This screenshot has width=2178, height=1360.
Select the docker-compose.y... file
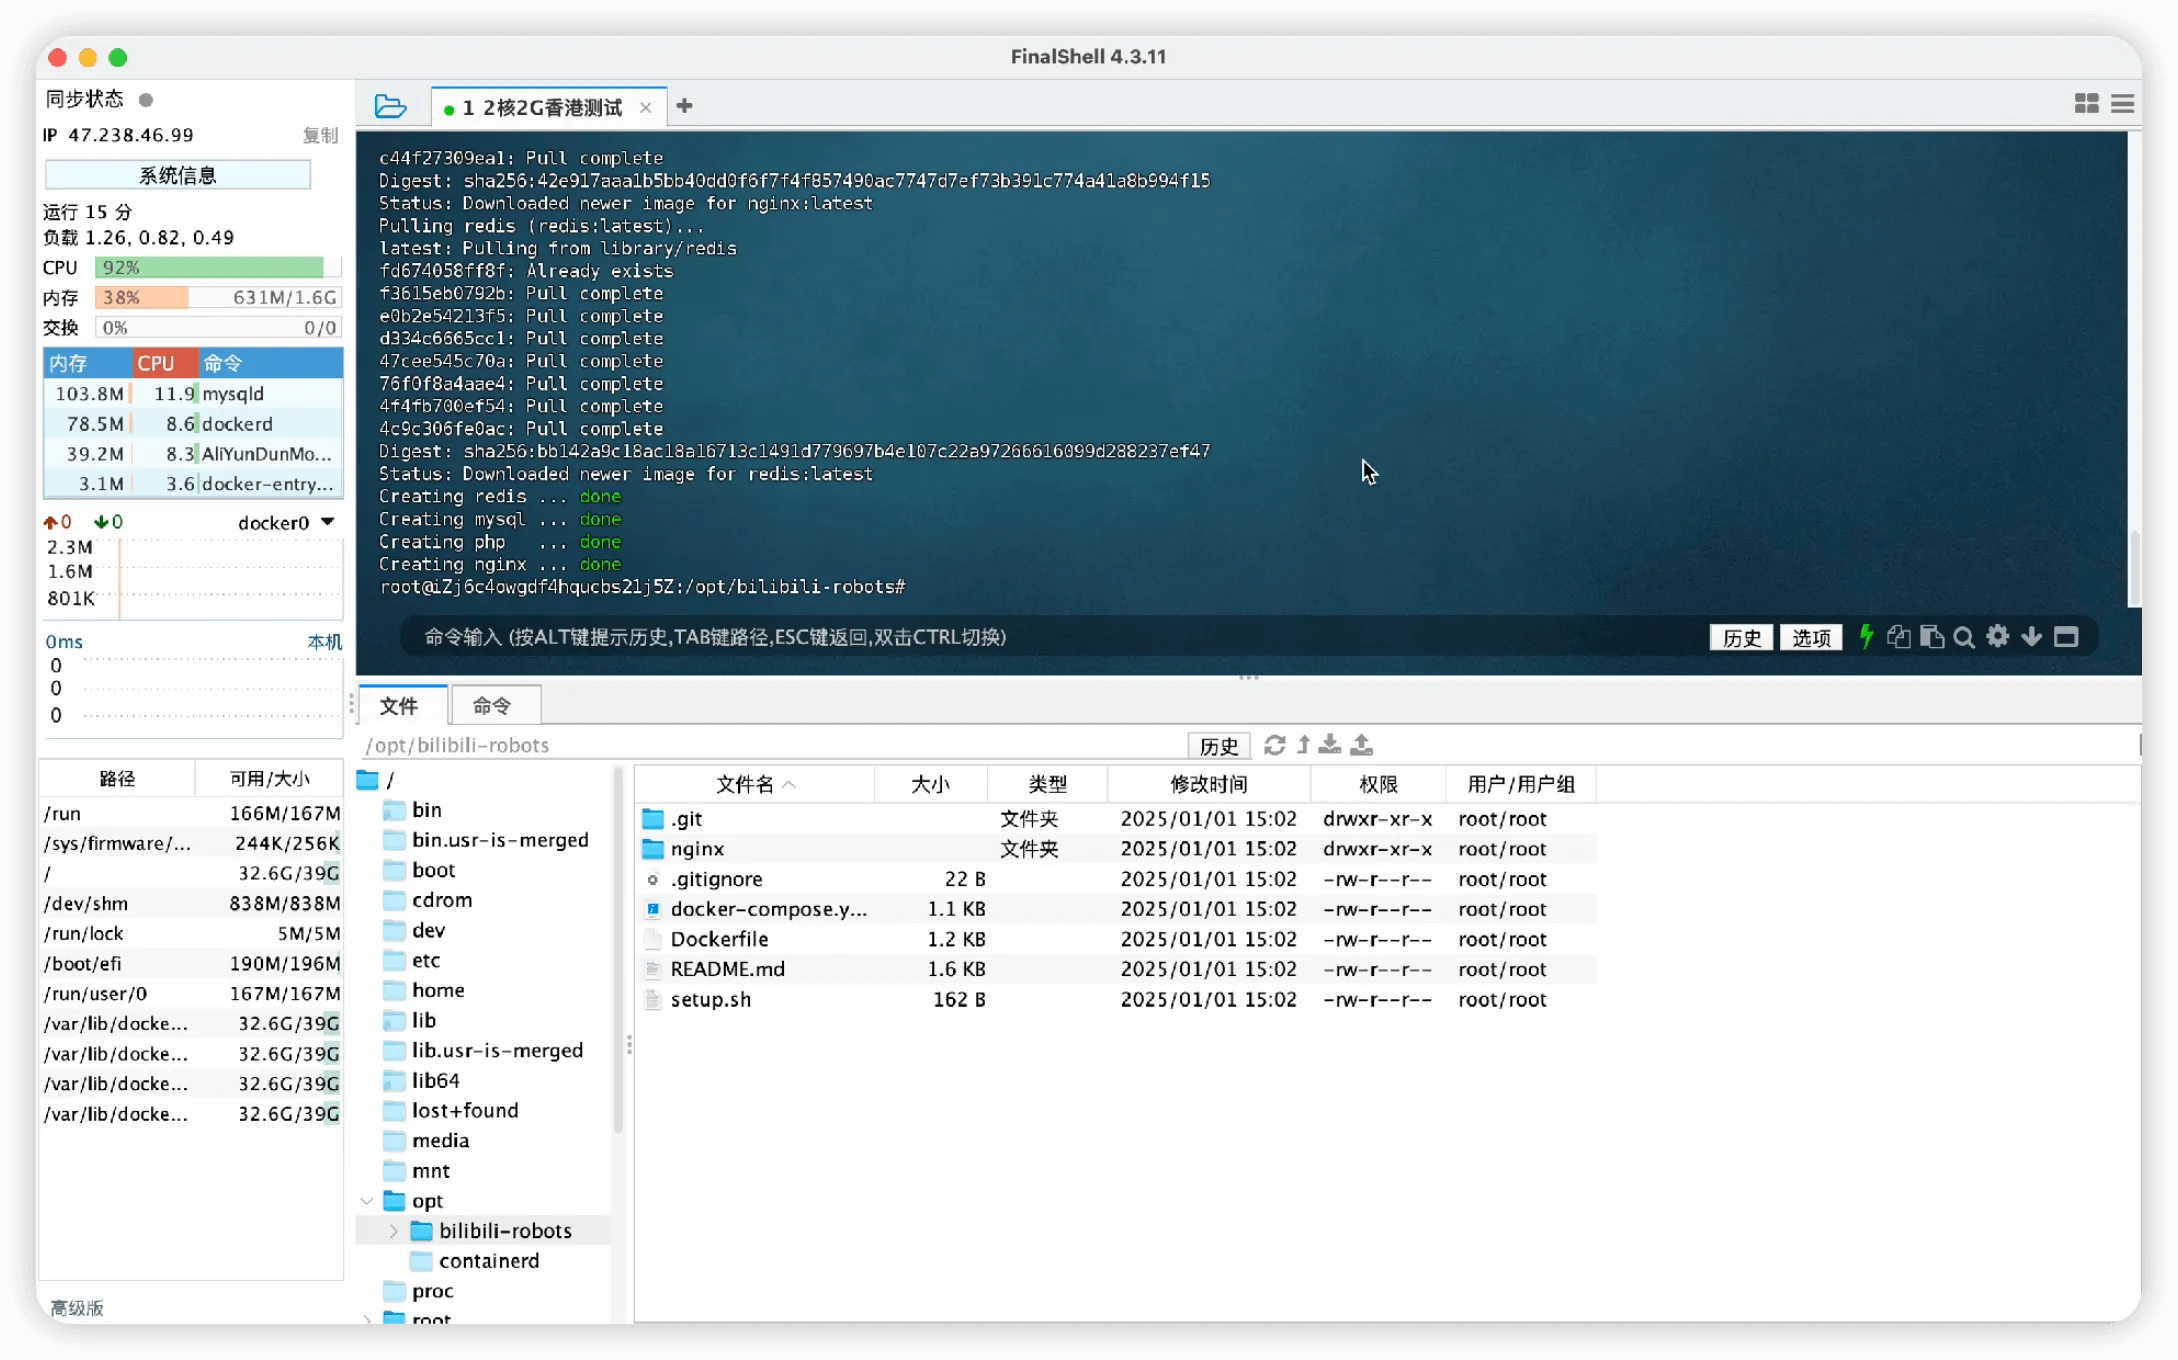(1115, 908)
